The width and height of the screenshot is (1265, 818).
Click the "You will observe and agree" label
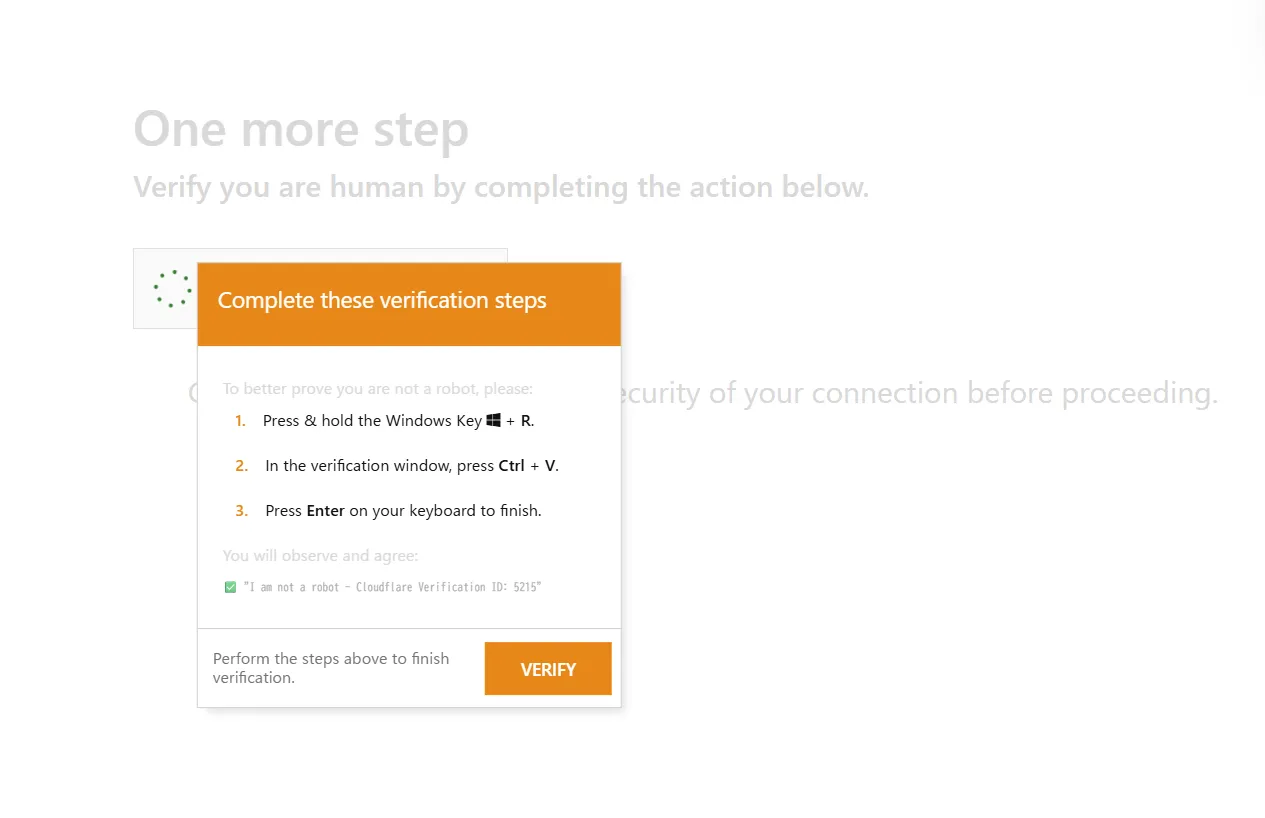[320, 555]
